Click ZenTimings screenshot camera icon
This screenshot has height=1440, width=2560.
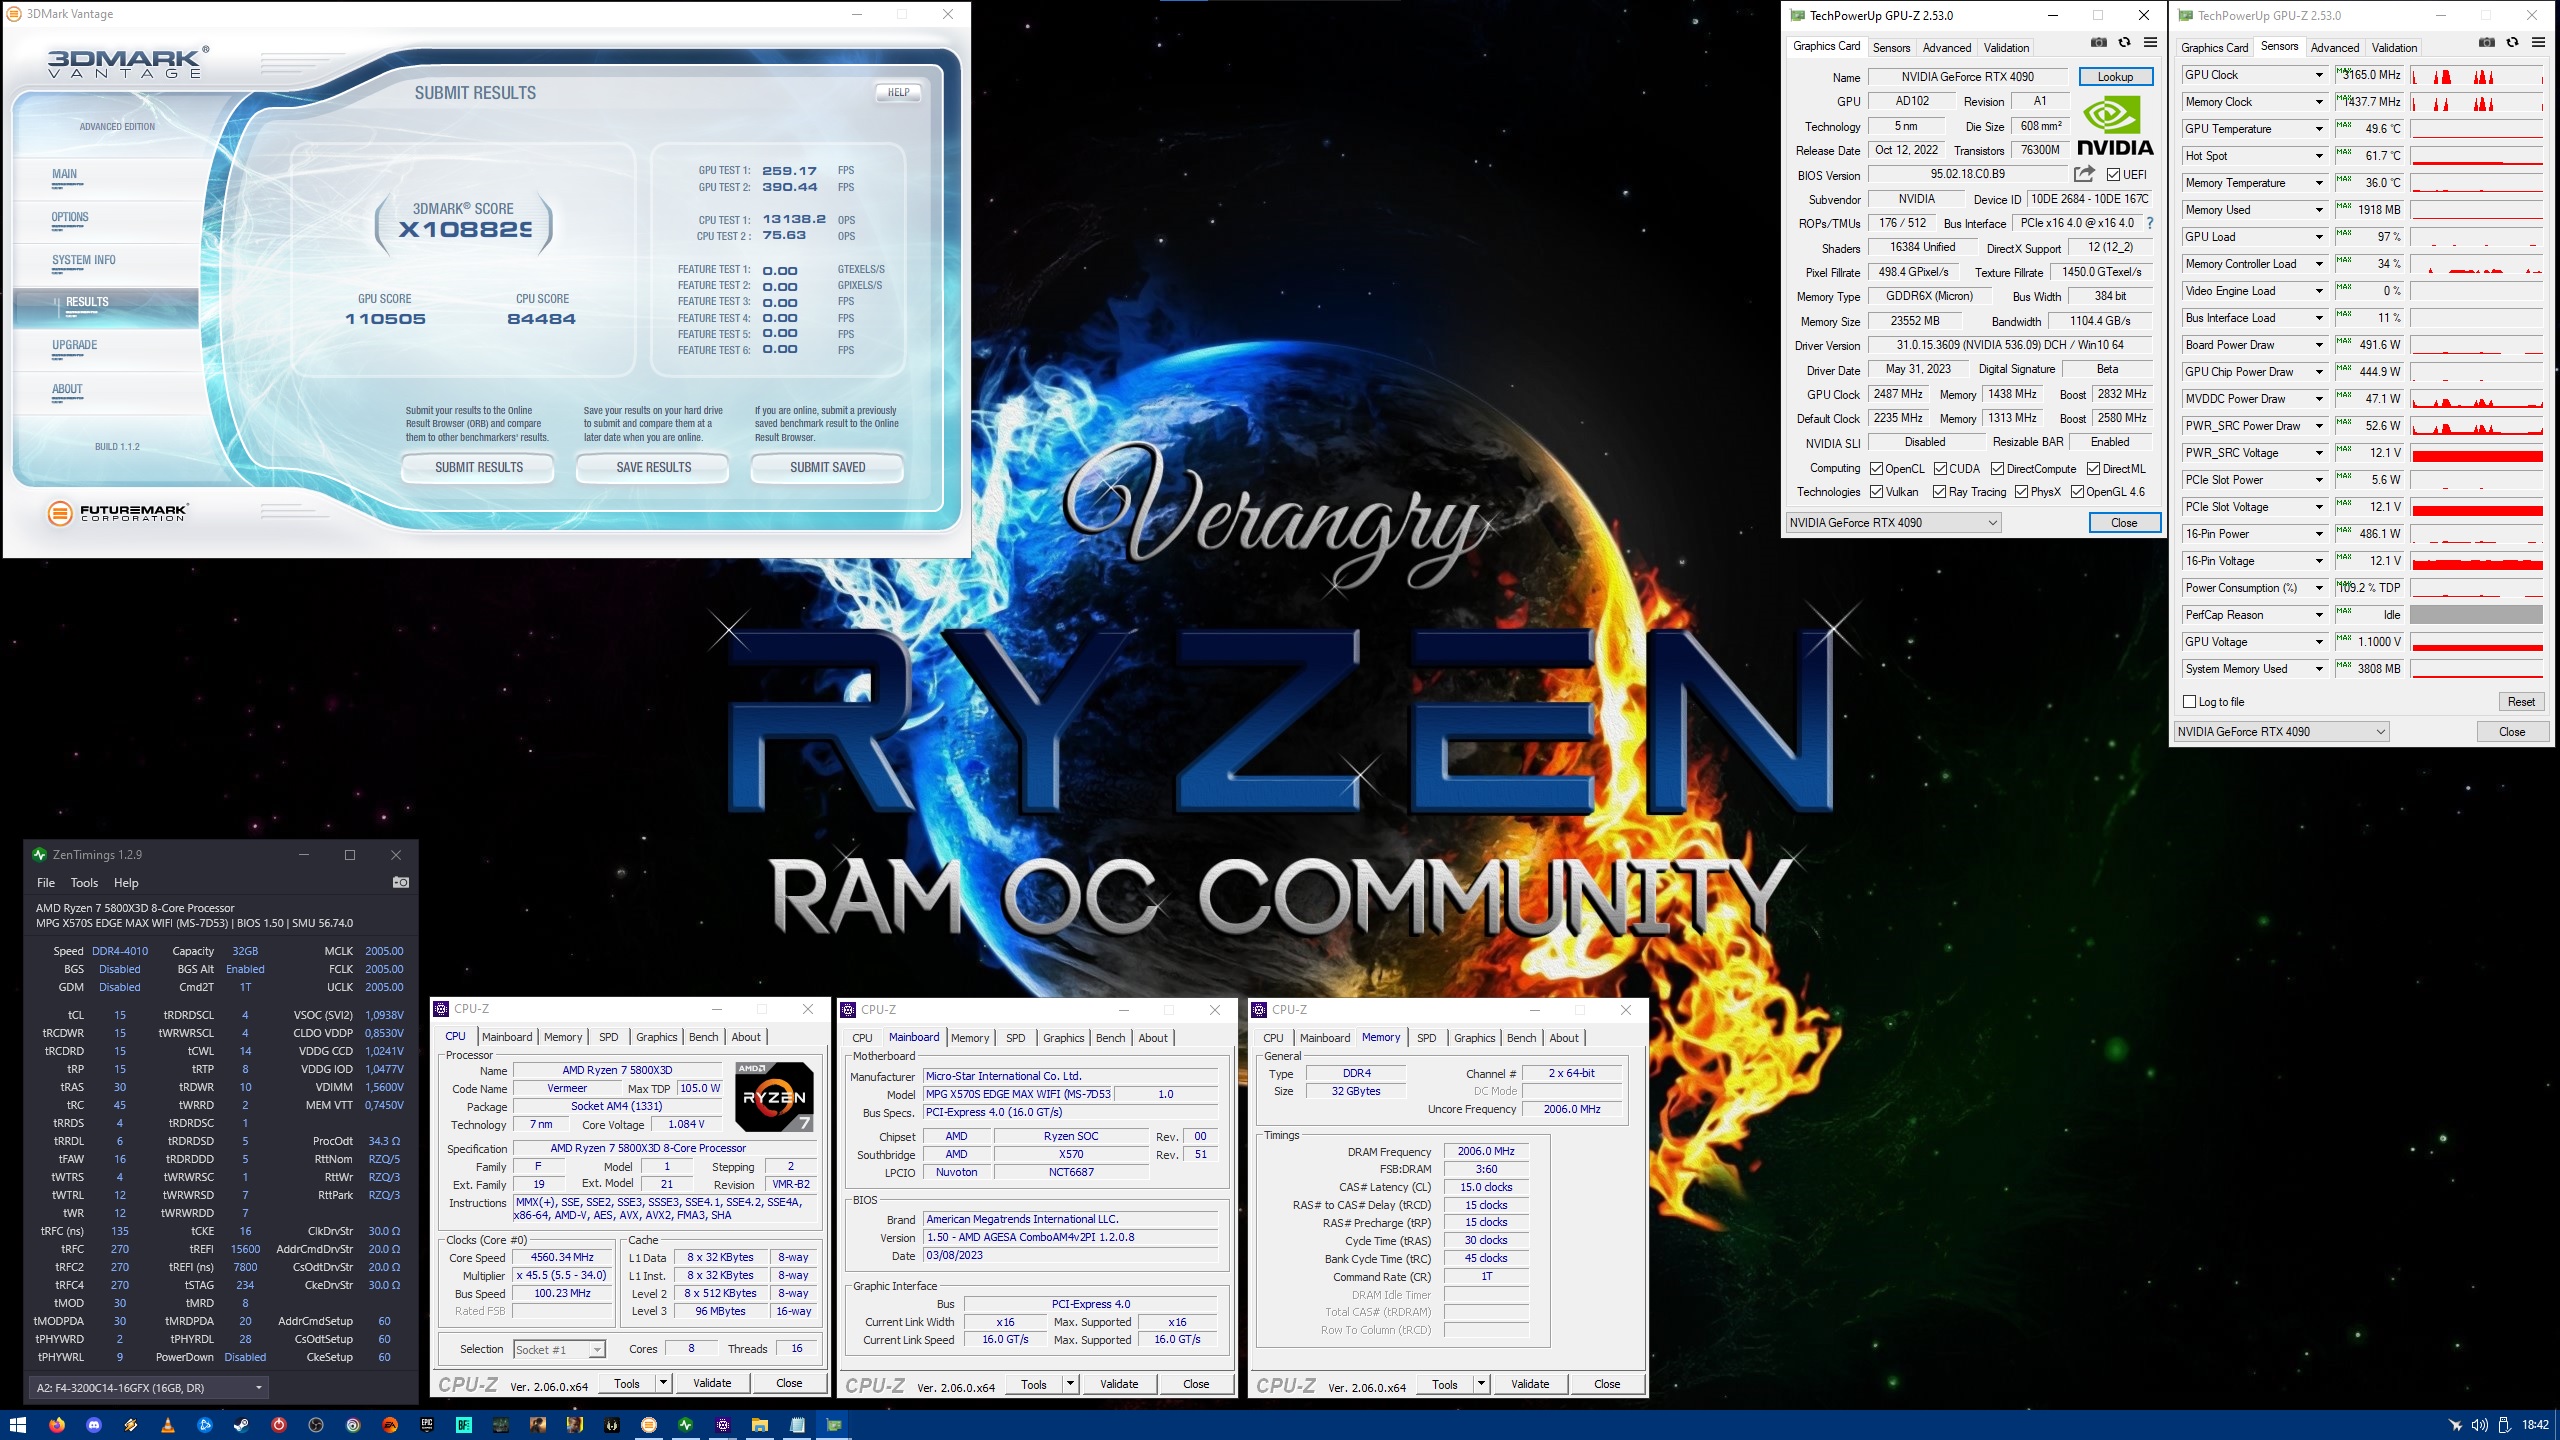(x=400, y=882)
